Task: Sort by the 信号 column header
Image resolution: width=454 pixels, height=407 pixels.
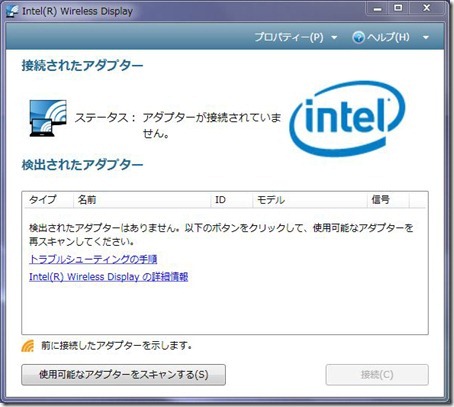Action: (388, 200)
